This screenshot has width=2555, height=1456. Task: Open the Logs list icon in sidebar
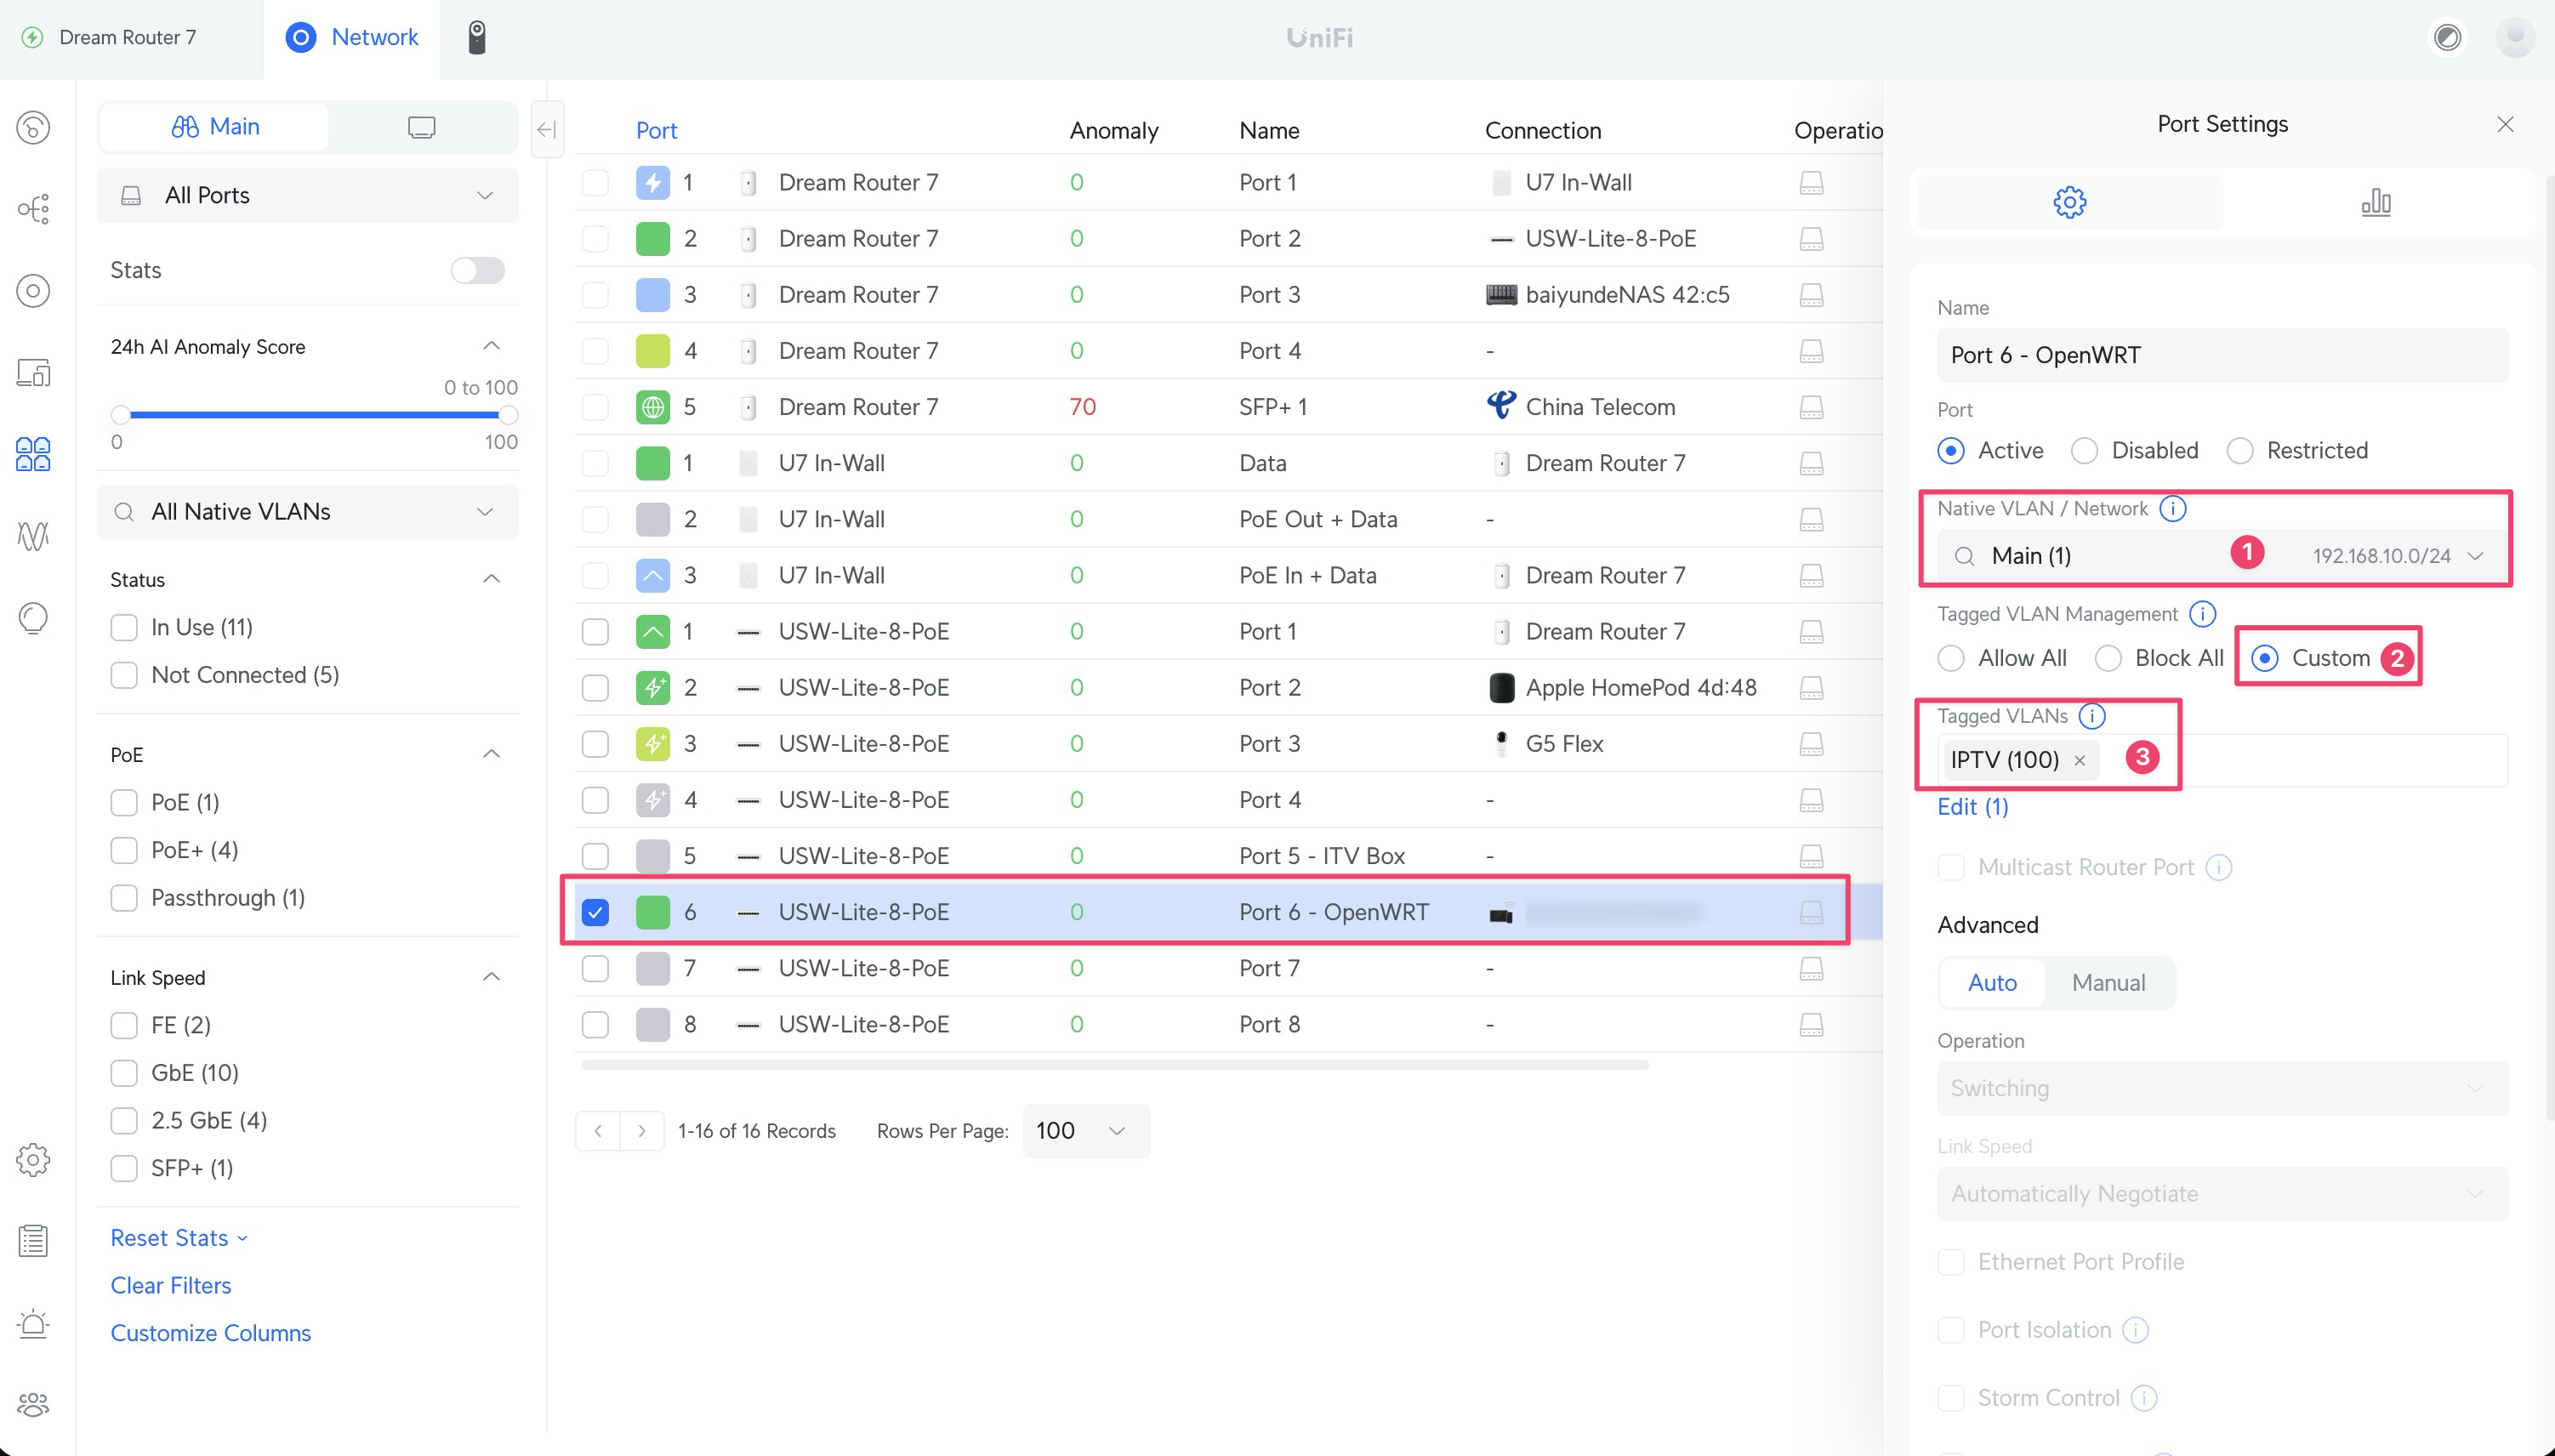click(x=33, y=1241)
